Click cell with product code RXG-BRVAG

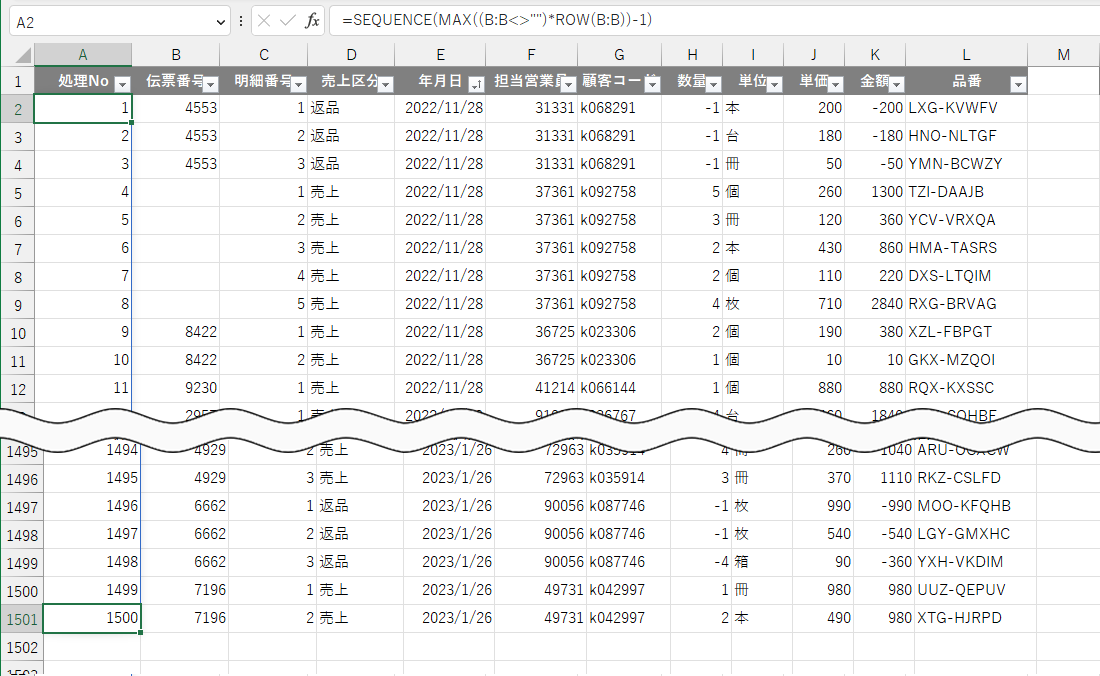(966, 304)
